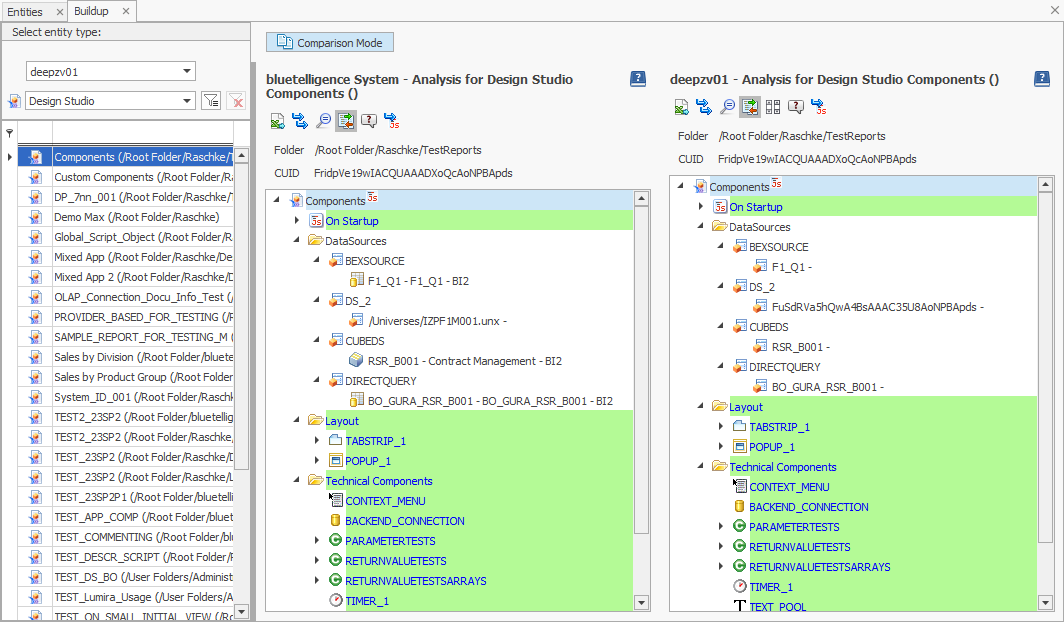
Task: Open the Design Studio entity type dropdown
Action: pyautogui.click(x=187, y=101)
